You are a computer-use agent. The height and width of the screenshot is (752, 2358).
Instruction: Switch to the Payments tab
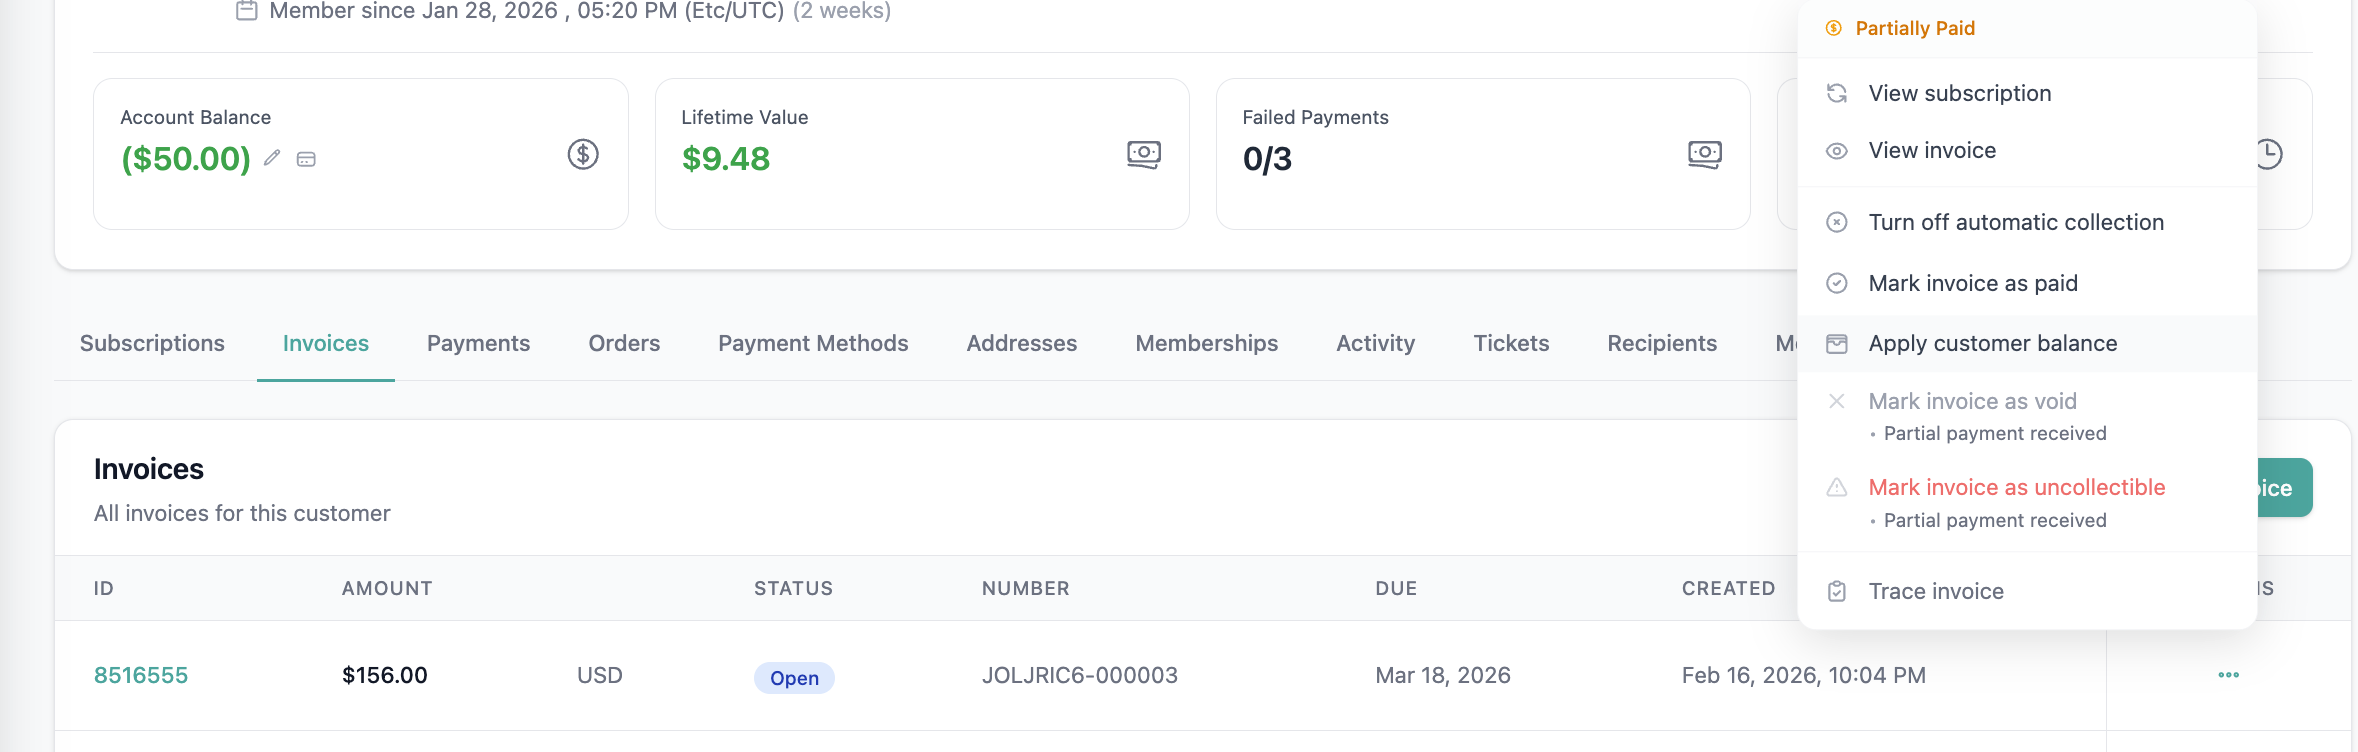click(x=478, y=343)
